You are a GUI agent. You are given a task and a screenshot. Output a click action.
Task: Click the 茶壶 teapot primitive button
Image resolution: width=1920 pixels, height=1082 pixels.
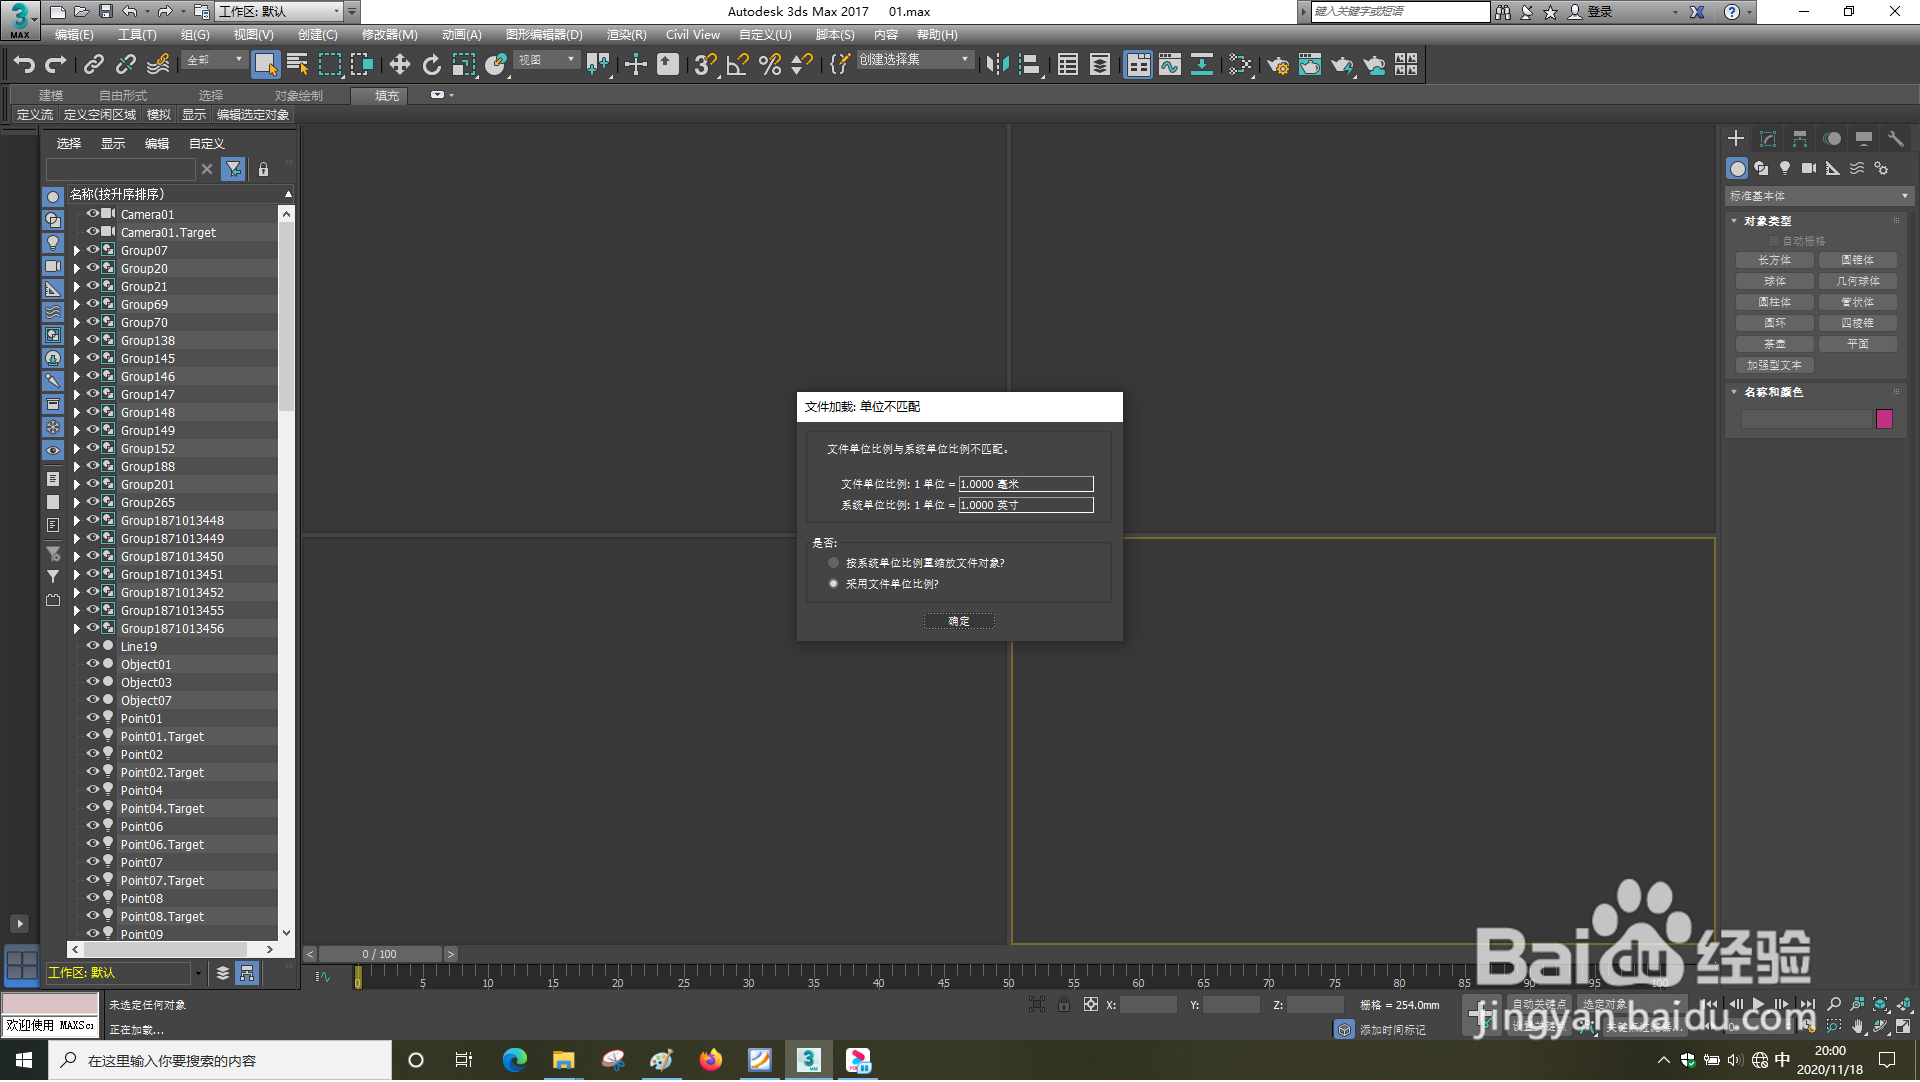coord(1775,344)
